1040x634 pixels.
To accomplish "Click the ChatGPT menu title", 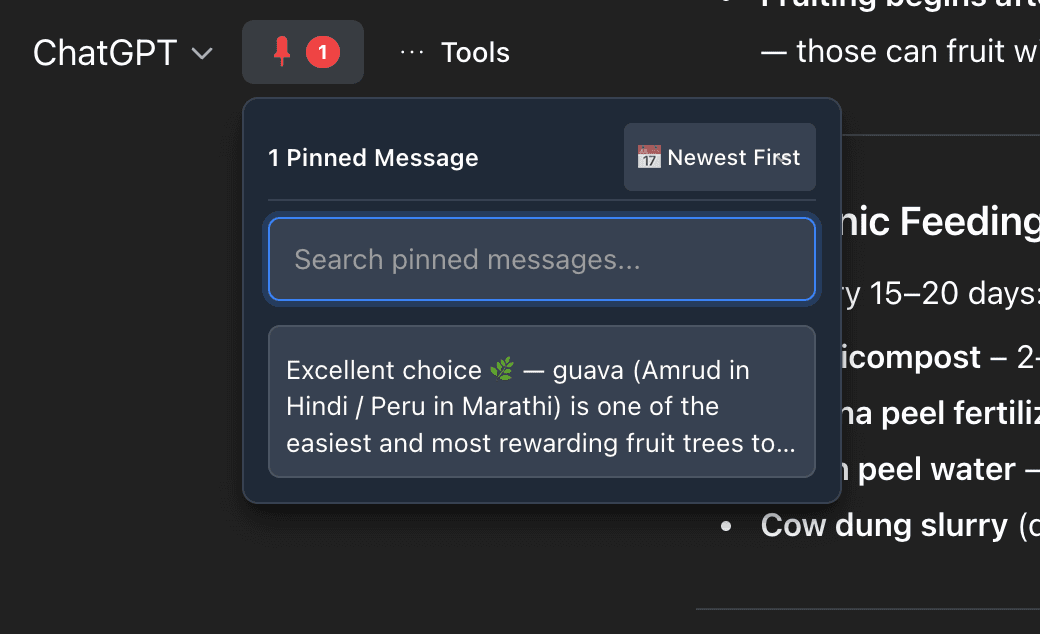I will [105, 52].
